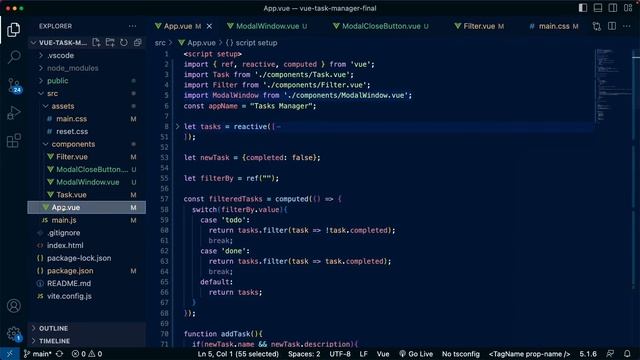Open Explorer views and more actions menu

pos(132,26)
